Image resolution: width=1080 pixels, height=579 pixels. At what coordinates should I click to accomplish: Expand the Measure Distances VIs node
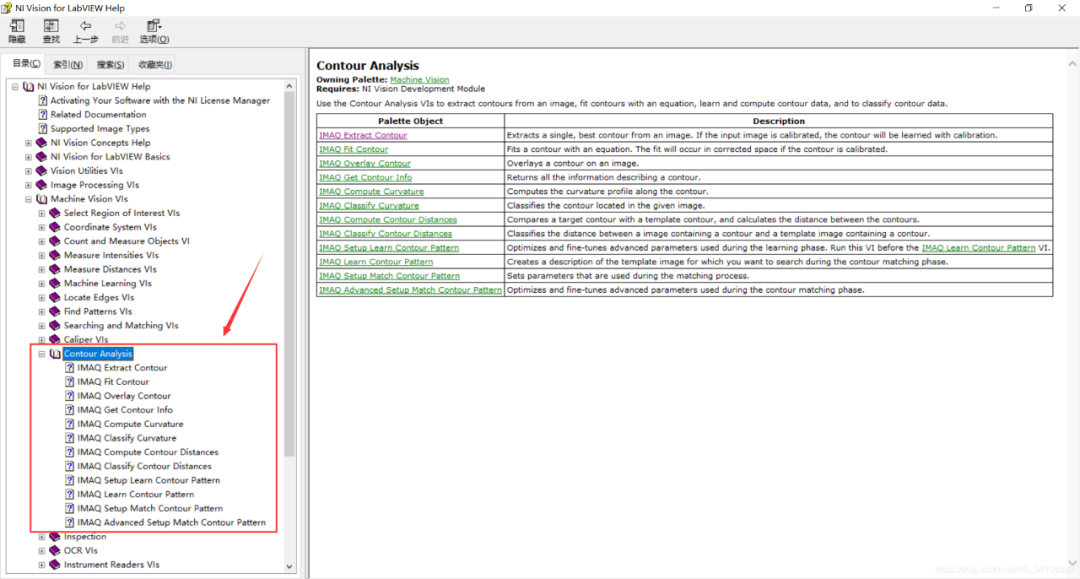(x=41, y=270)
